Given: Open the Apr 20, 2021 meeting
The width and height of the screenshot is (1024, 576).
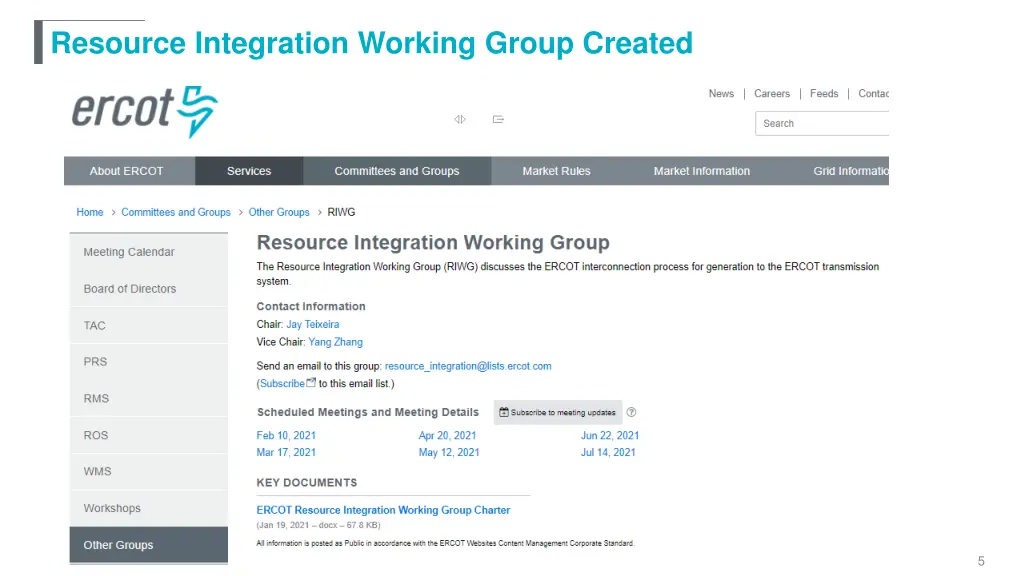Looking at the screenshot, I should pos(447,436).
